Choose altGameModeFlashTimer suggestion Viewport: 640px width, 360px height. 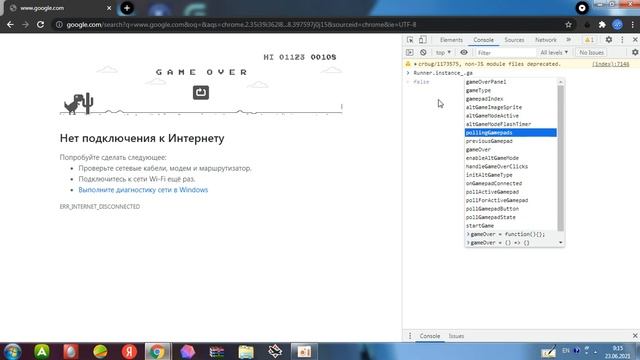[x=511, y=124]
